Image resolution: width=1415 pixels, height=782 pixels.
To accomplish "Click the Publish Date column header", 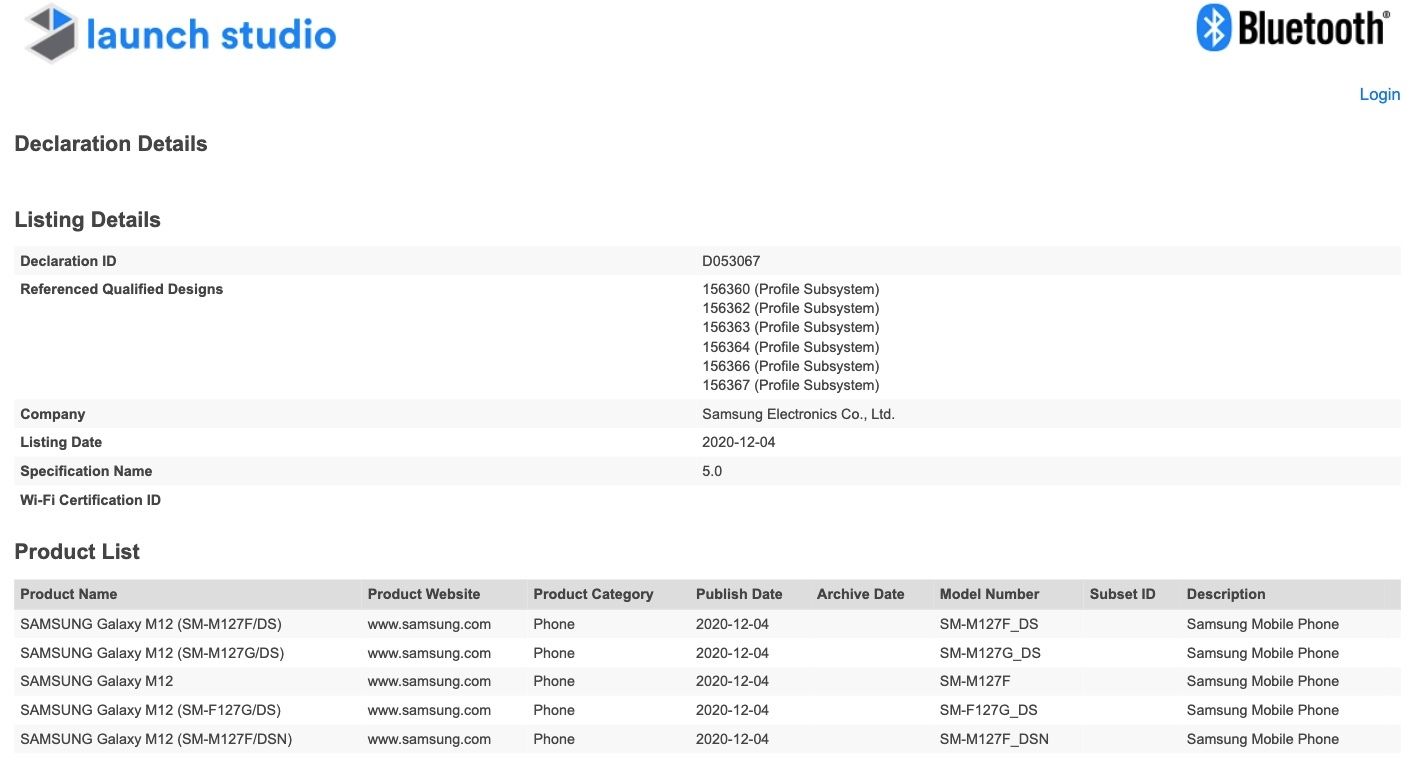I will coord(739,594).
